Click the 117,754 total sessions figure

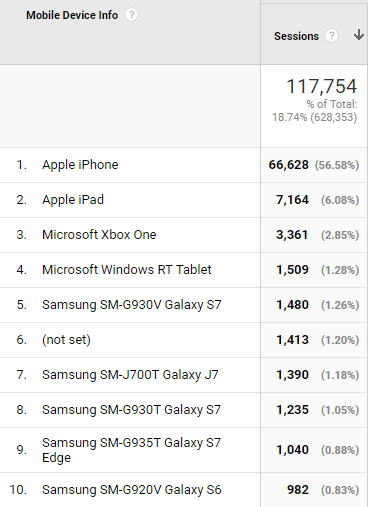(322, 86)
